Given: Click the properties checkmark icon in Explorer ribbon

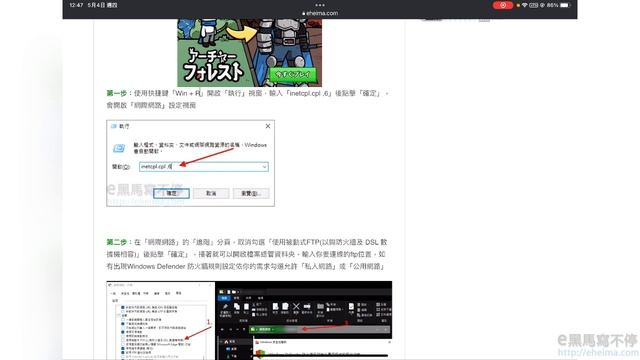Looking at the screenshot, I should pos(351,307).
